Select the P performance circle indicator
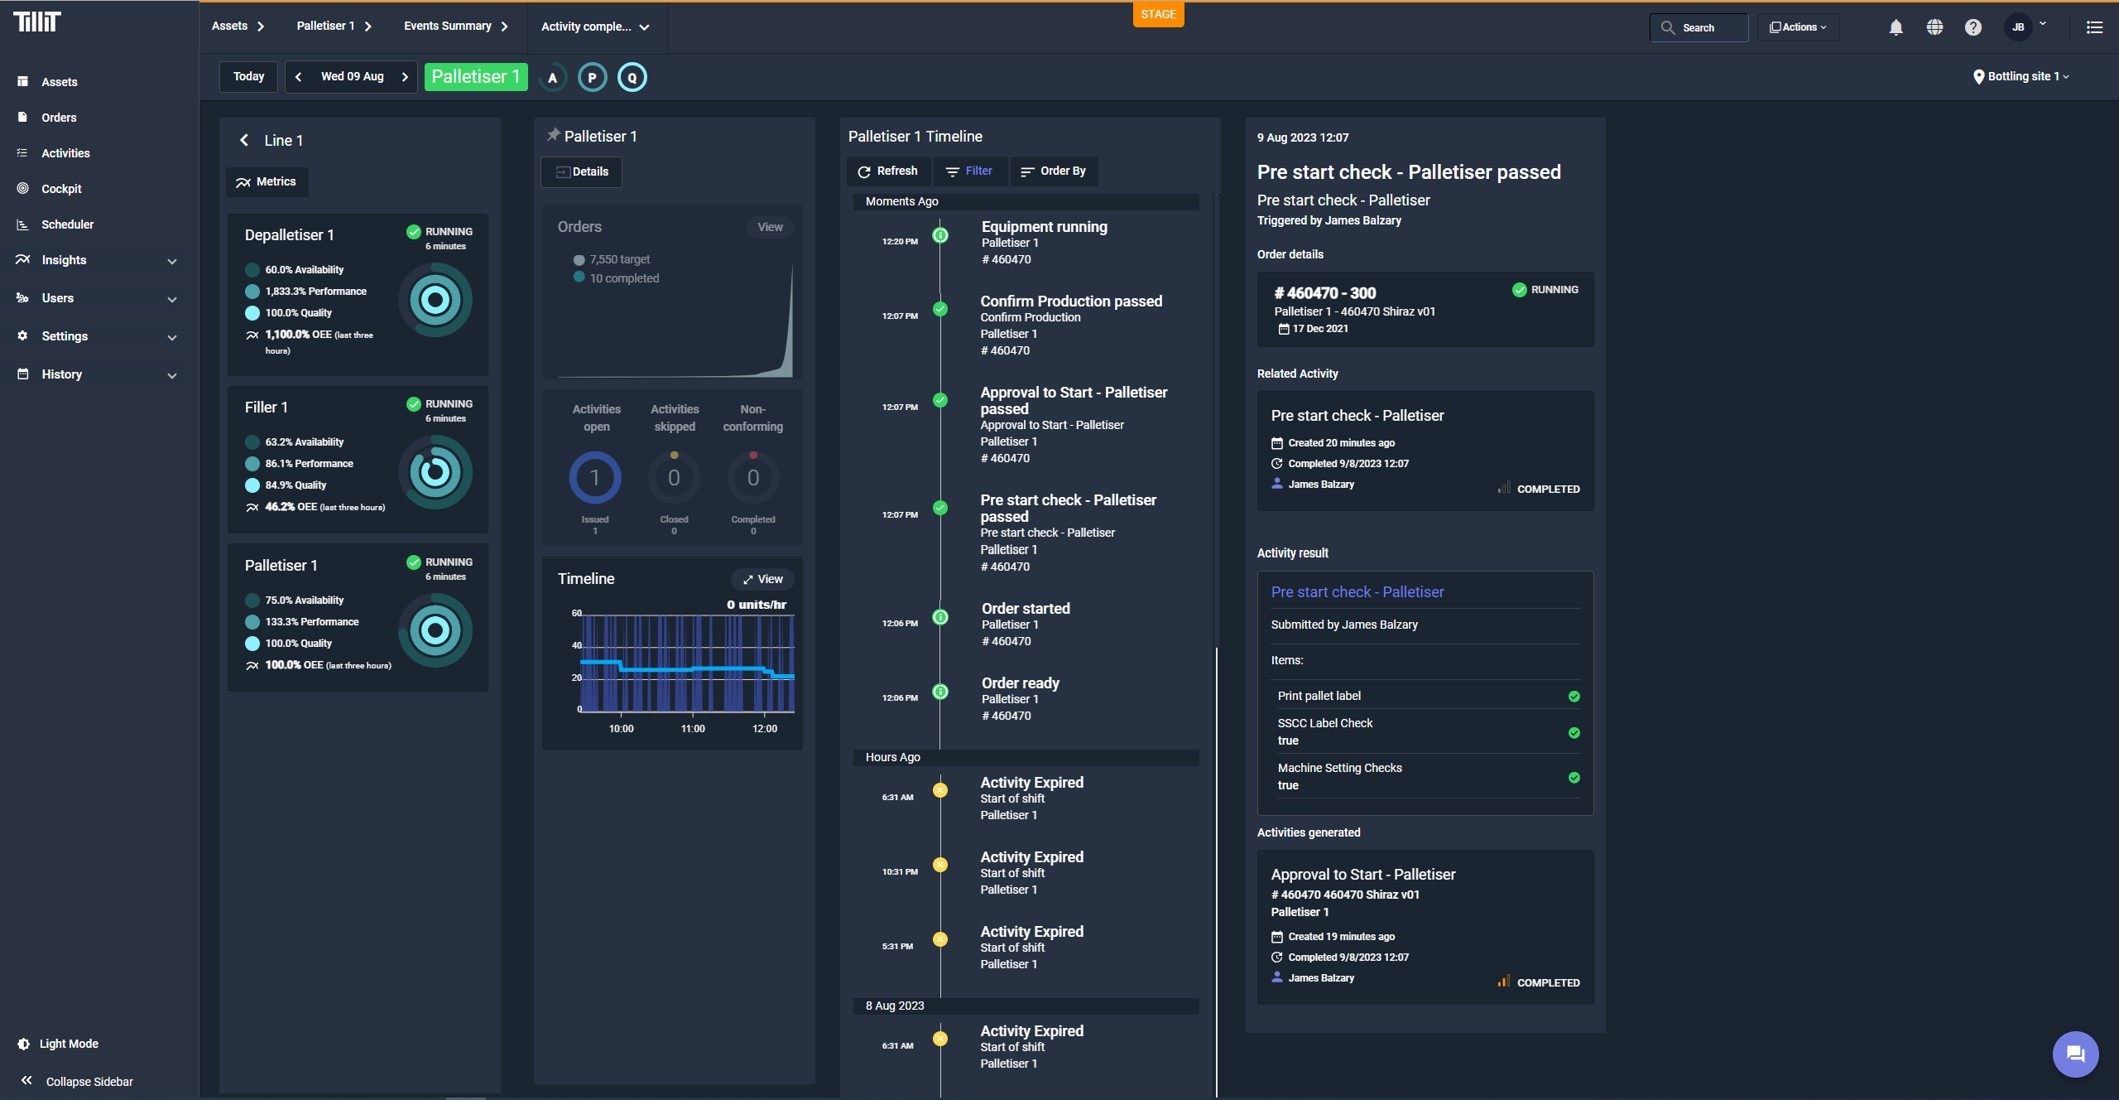This screenshot has height=1100, width=2119. [x=592, y=77]
